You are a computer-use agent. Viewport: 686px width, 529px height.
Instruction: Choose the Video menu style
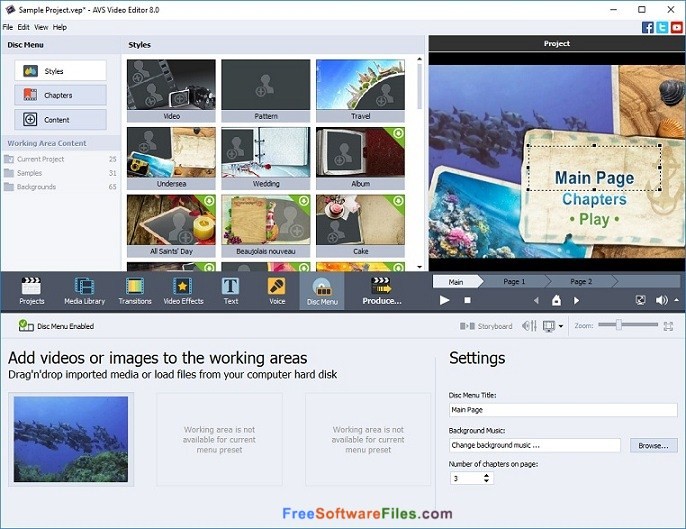171,91
